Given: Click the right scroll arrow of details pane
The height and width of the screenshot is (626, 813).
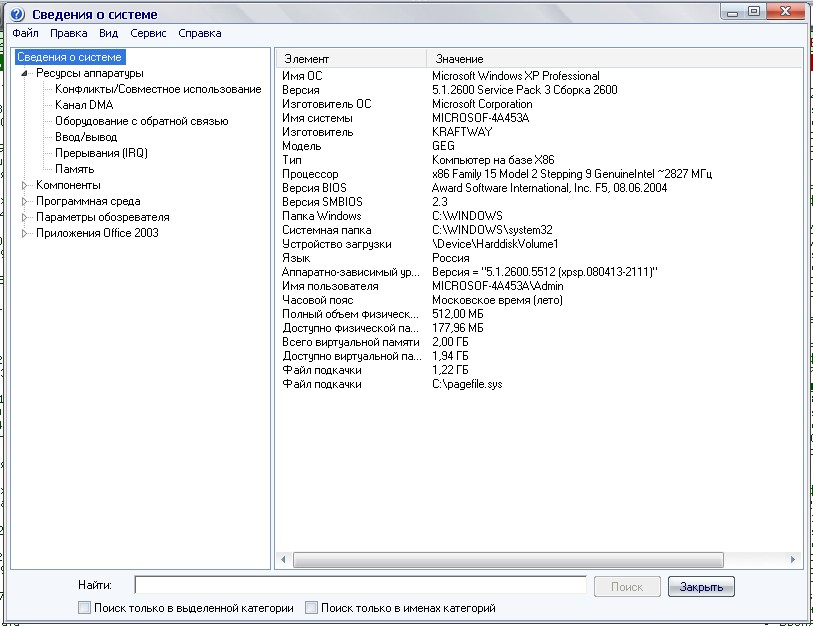Looking at the screenshot, I should pyautogui.click(x=793, y=560).
